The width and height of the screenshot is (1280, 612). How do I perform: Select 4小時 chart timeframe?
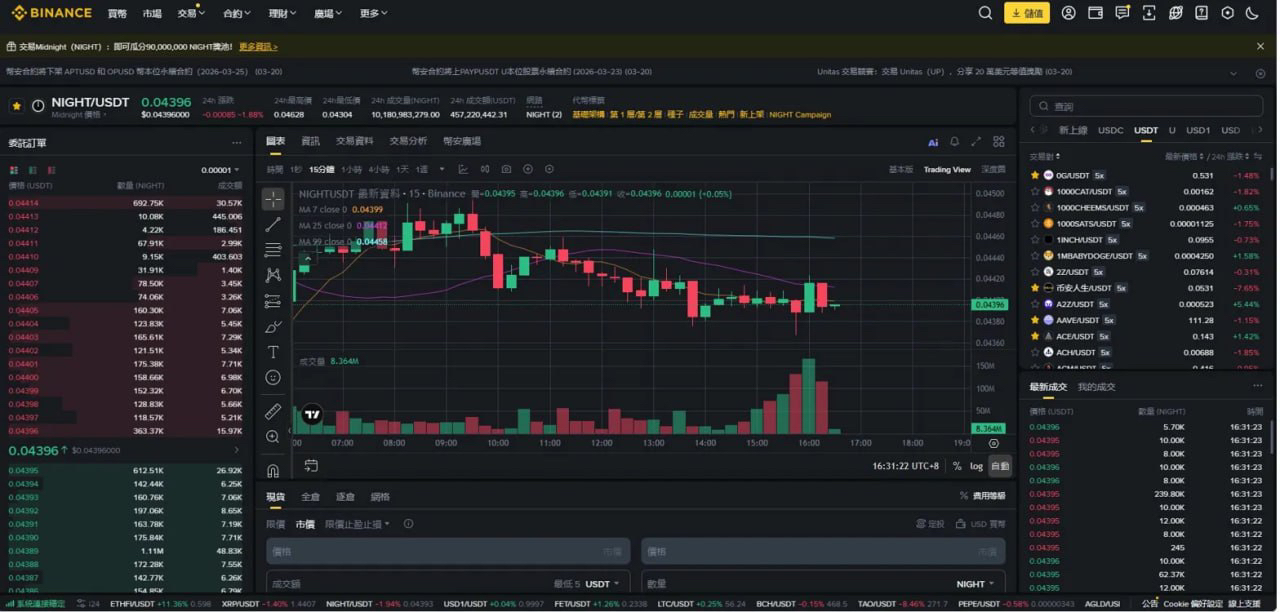click(x=379, y=169)
